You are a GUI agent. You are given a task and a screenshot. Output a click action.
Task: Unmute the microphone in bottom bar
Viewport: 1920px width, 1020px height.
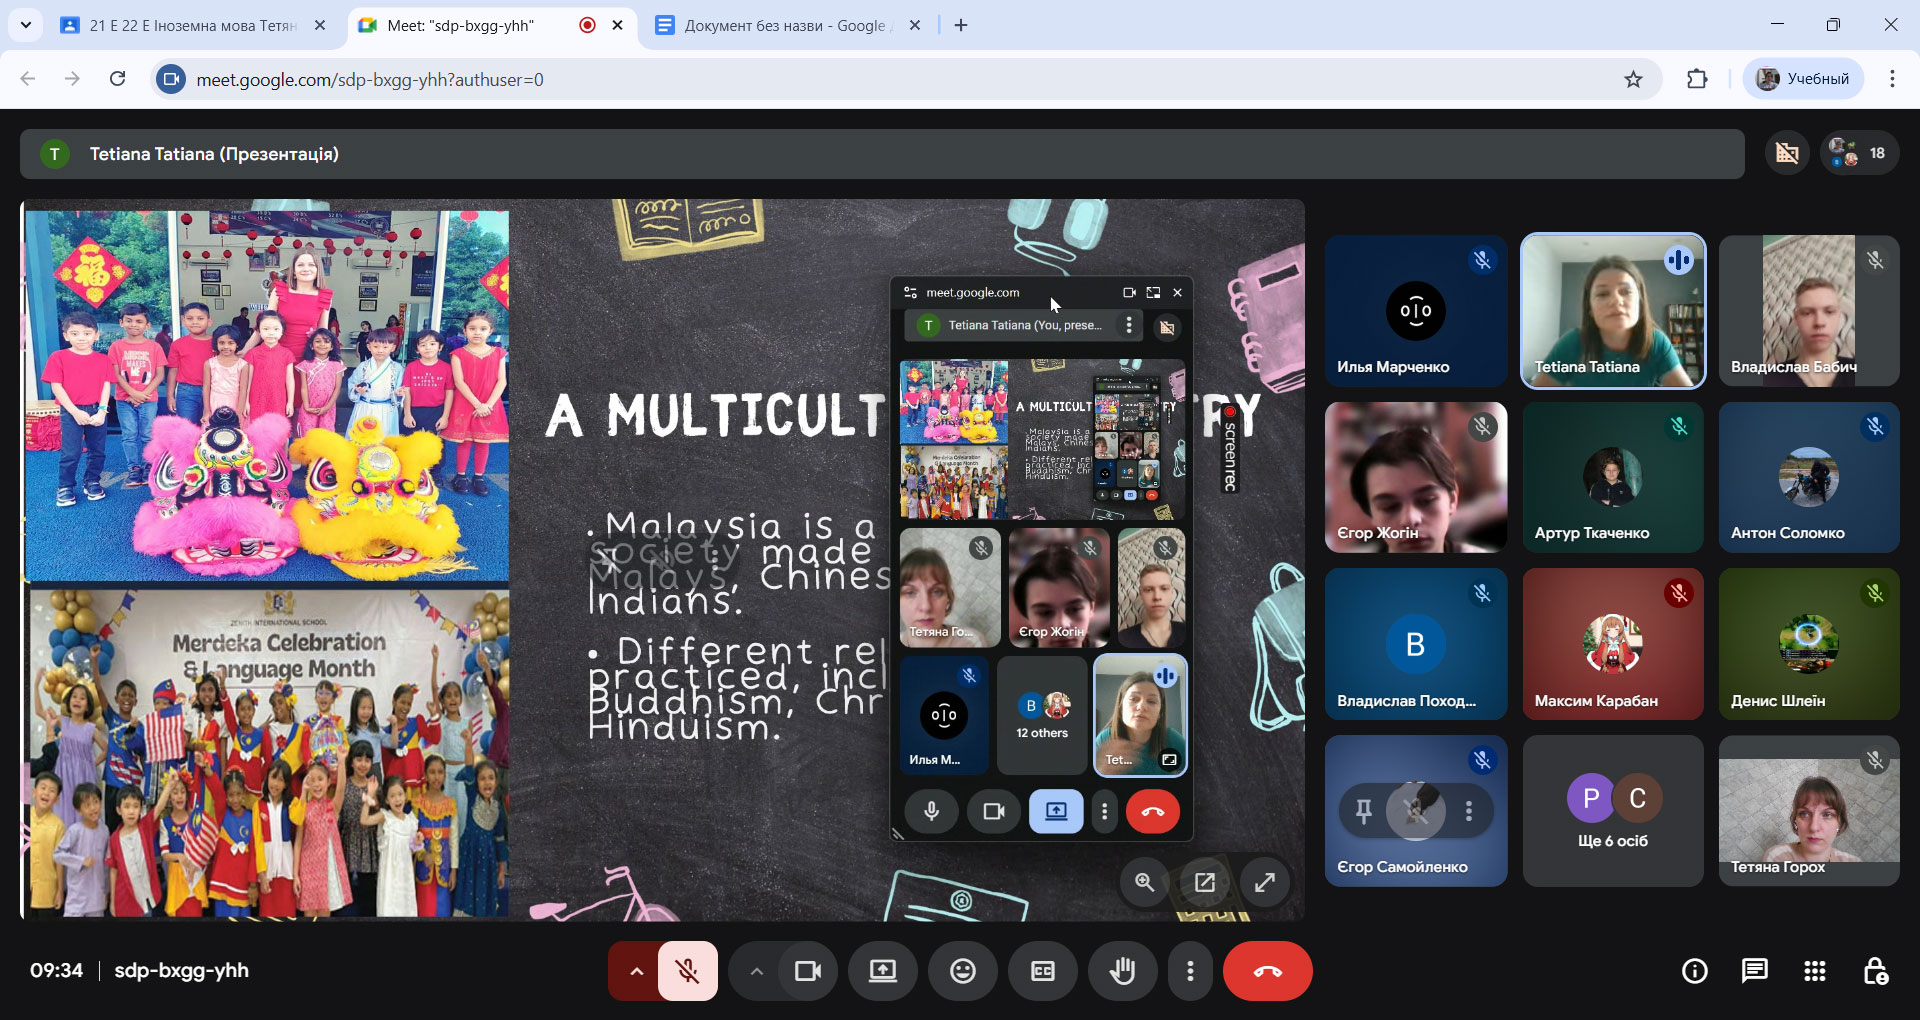tap(687, 971)
